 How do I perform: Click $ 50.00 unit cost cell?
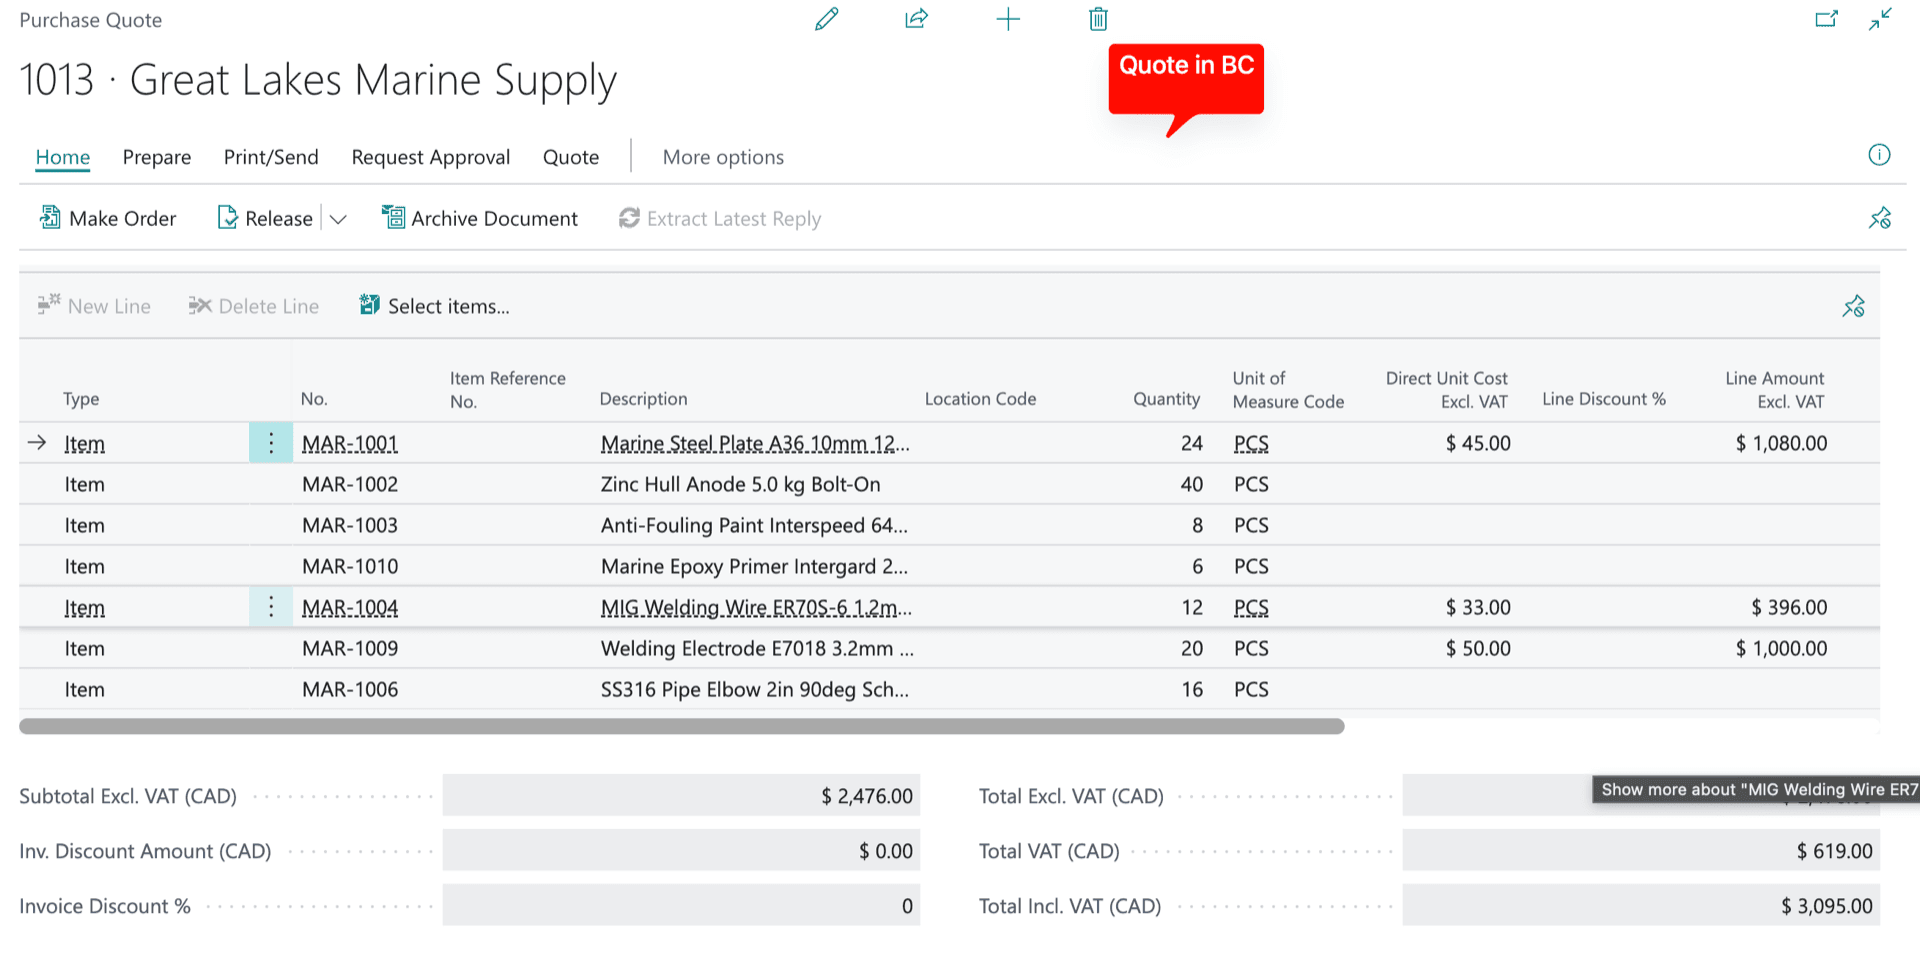point(1478,648)
